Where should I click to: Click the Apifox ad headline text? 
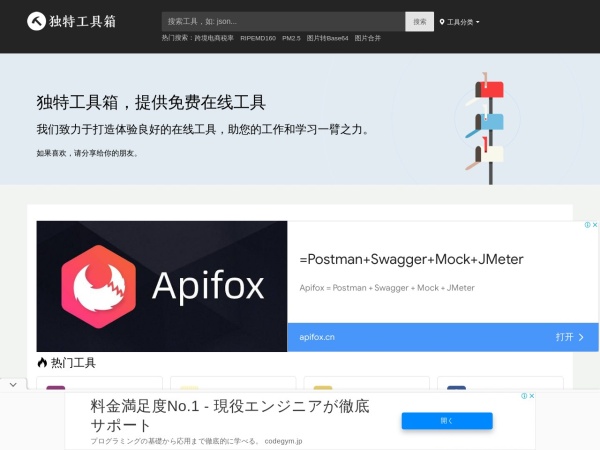(x=411, y=260)
